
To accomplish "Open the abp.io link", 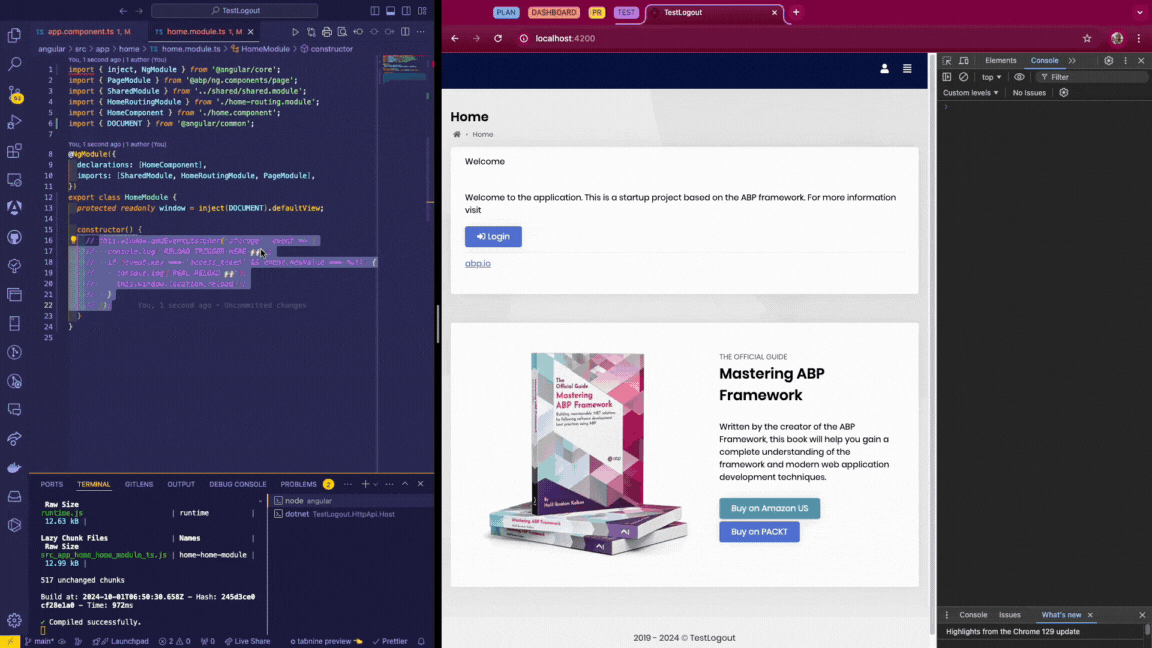I will (477, 264).
